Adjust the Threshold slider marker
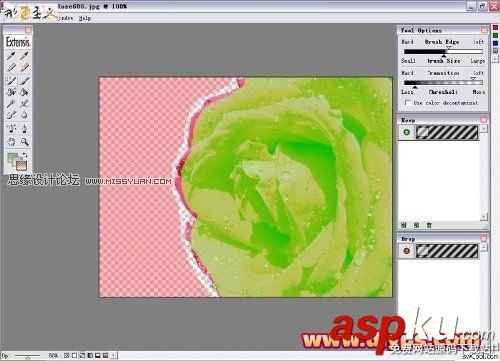The width and height of the screenshot is (500, 361). tap(415, 87)
